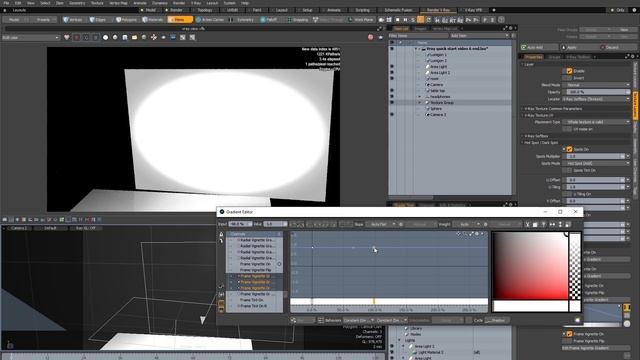Open the Action Center menu
Image resolution: width=640 pixels, height=360 pixels.
click(210, 20)
